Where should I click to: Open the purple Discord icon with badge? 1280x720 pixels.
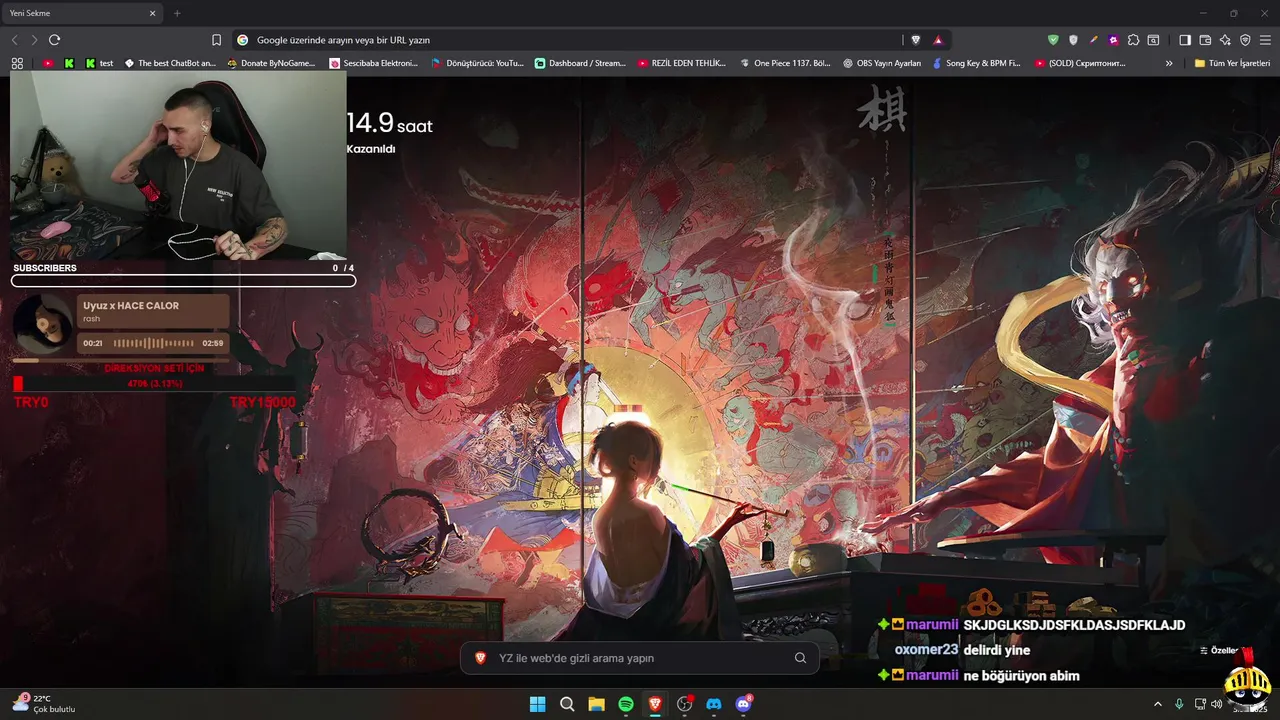744,704
